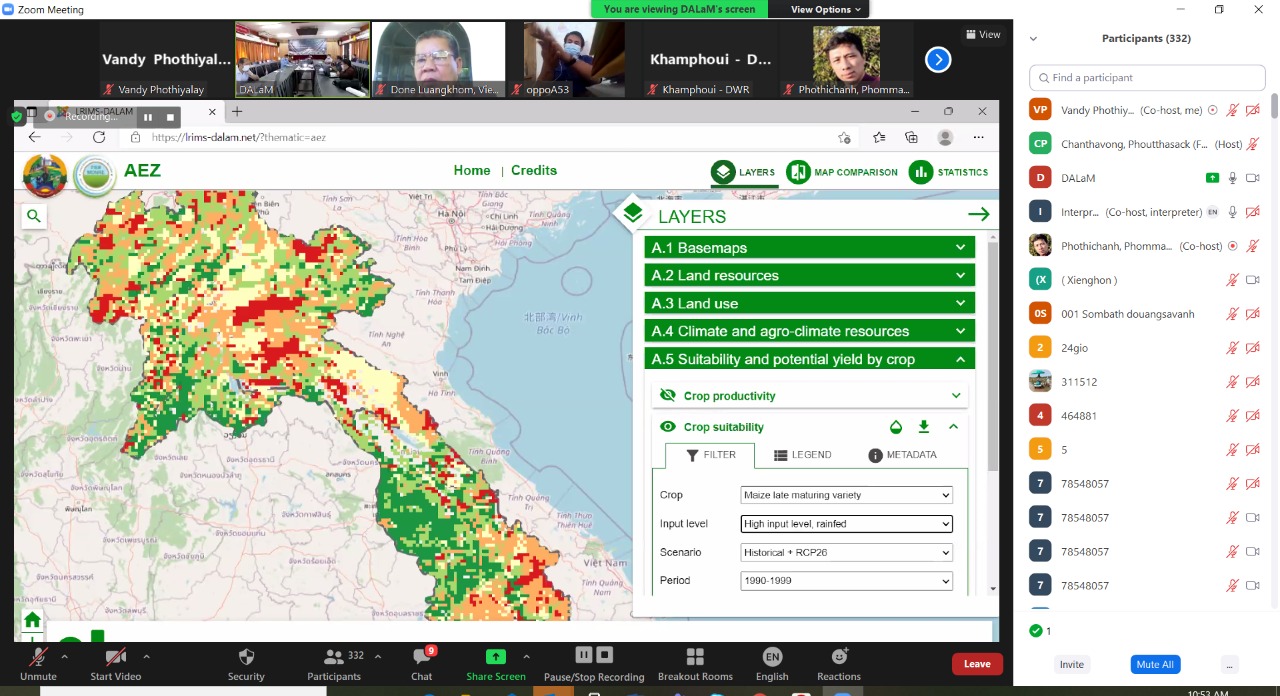This screenshot has height=696, width=1280.
Task: Go back in the shared browser
Action: (x=35, y=137)
